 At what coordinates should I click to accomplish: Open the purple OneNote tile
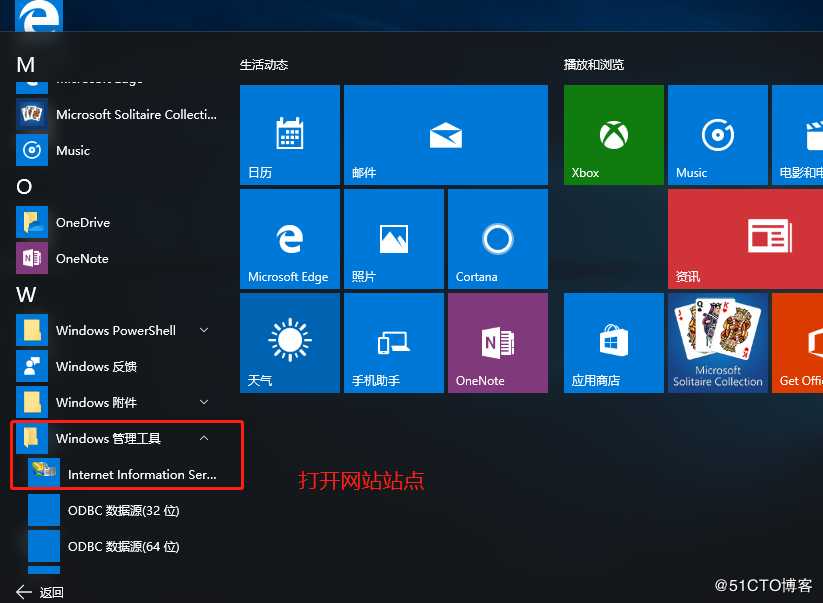coord(498,343)
